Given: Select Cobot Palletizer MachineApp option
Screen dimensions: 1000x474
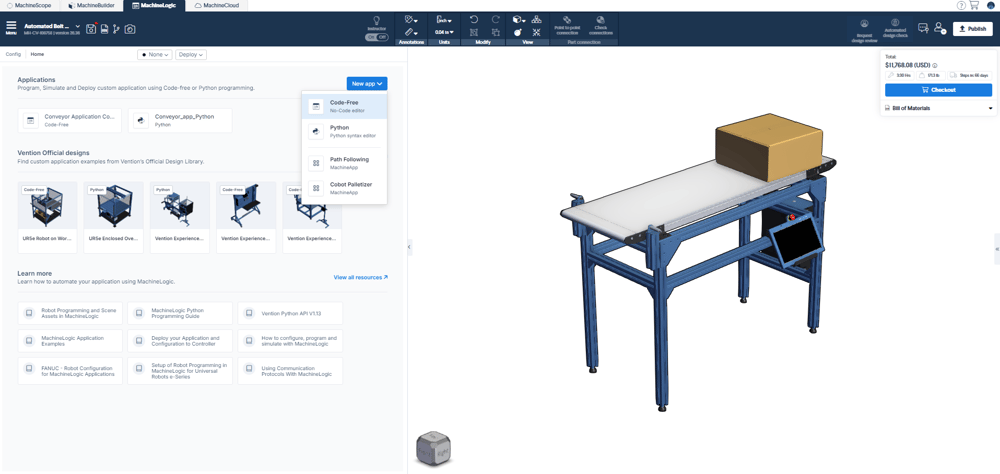Looking at the screenshot, I should (344, 188).
